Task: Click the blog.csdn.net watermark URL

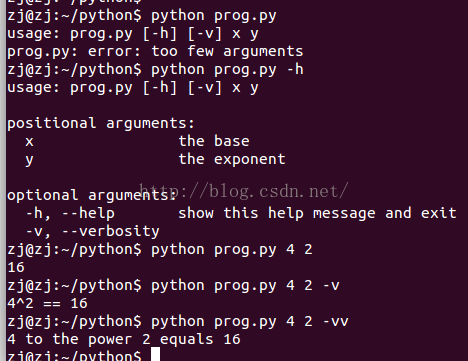Action: 243,191
